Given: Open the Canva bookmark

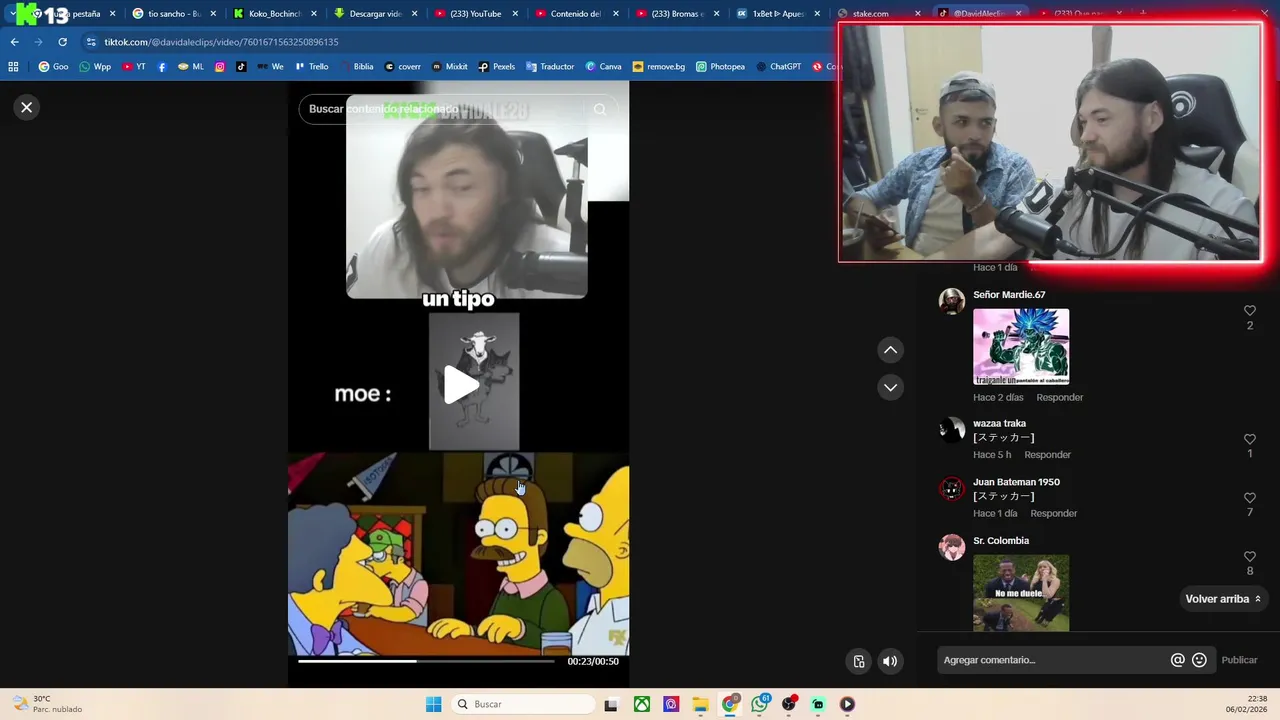Looking at the screenshot, I should (603, 67).
